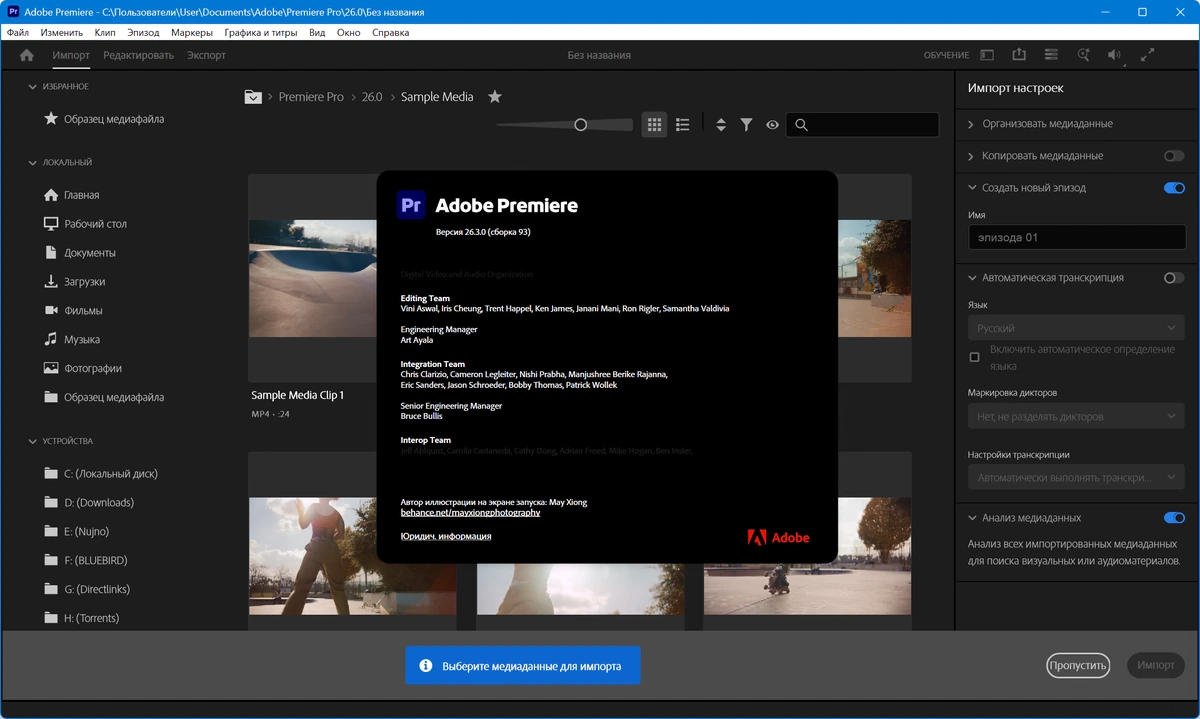Go to the Home screen icon
Viewport: 1200px width, 719px height.
point(27,55)
